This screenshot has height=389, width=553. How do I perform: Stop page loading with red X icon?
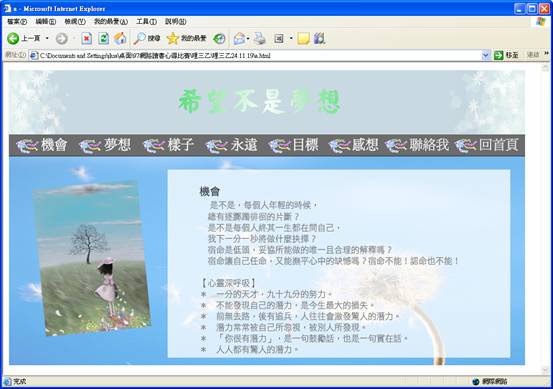[86, 38]
